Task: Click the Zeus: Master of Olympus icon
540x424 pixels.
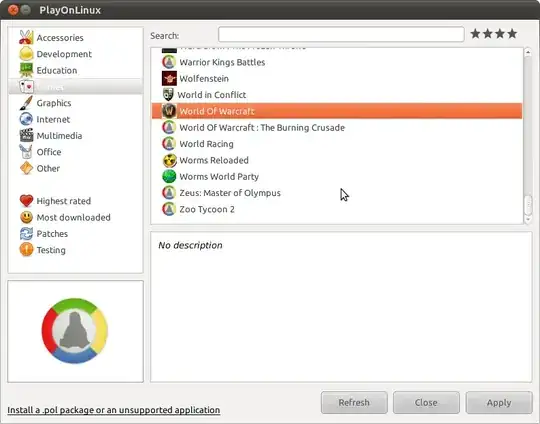Action: pyautogui.click(x=169, y=193)
